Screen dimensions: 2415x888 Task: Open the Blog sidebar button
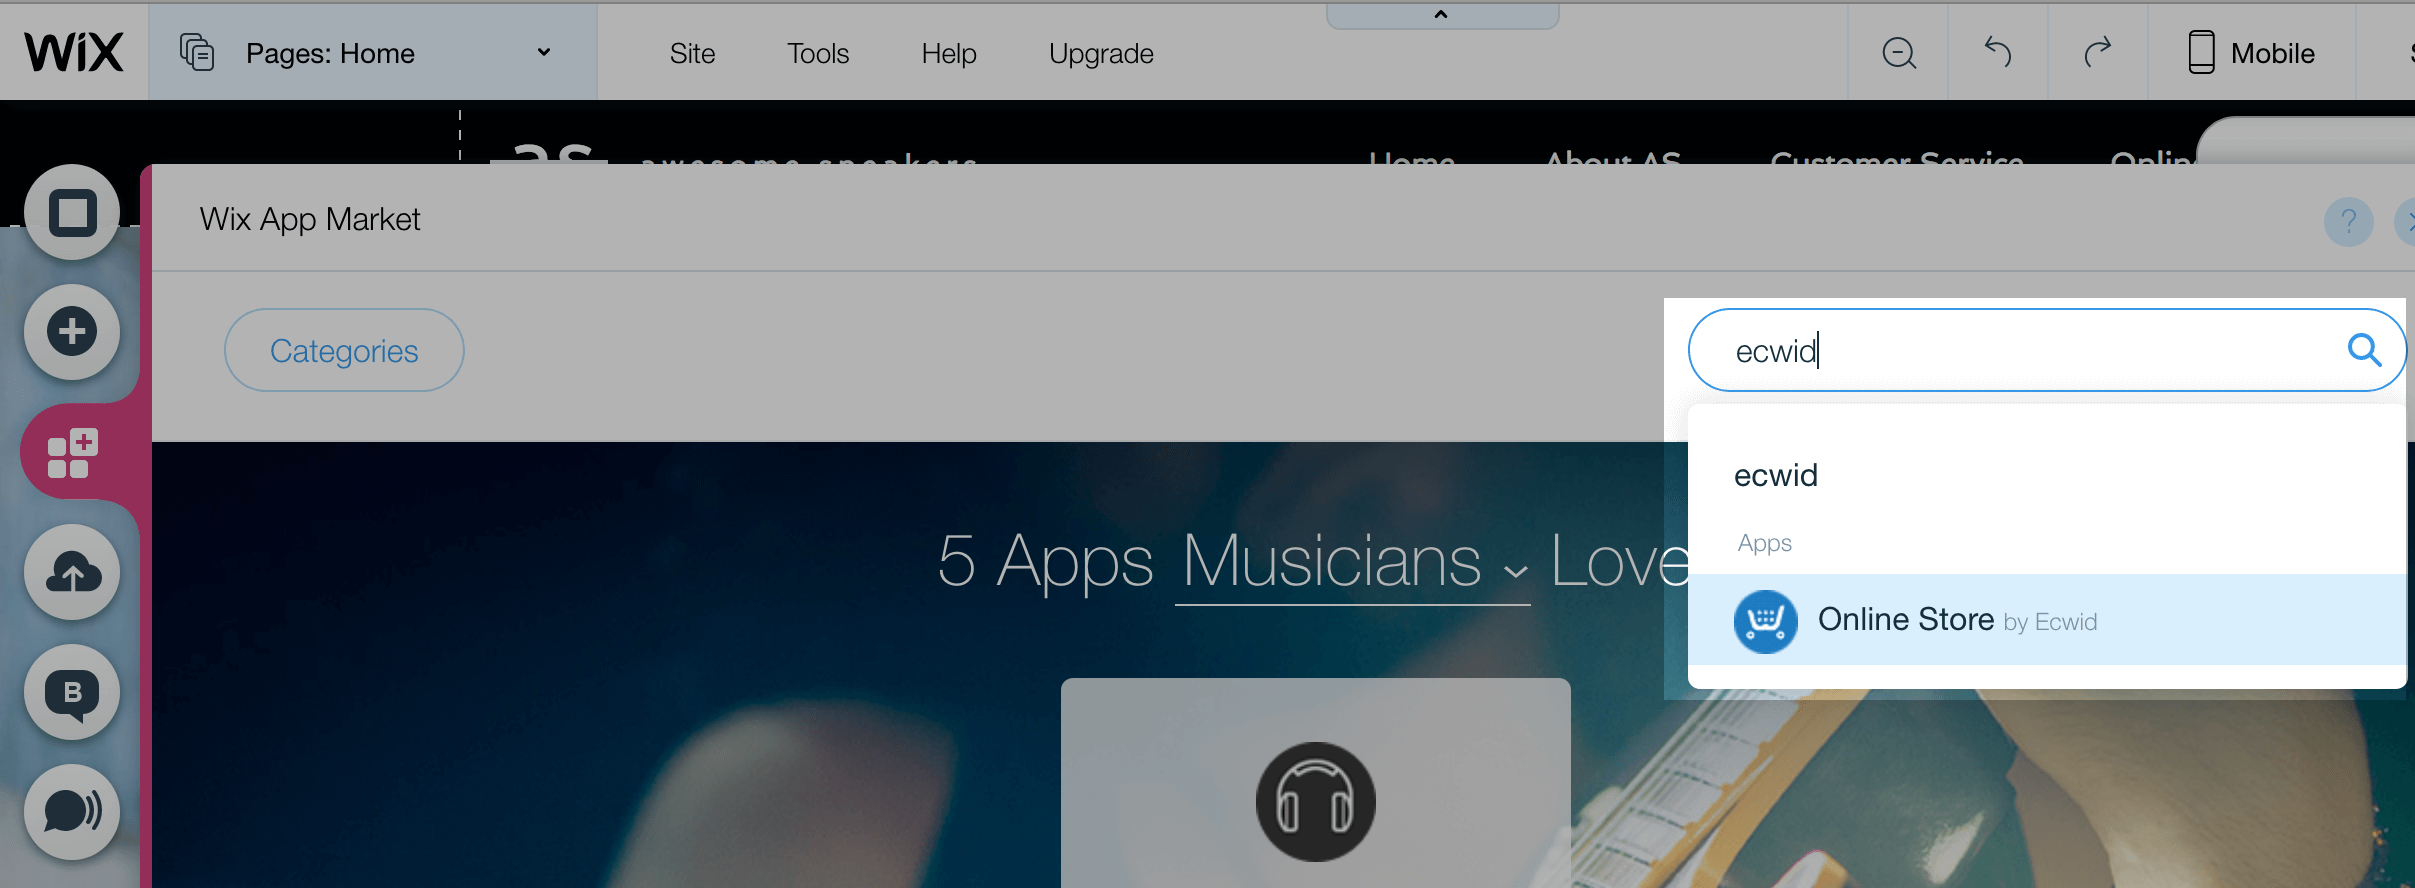72,692
